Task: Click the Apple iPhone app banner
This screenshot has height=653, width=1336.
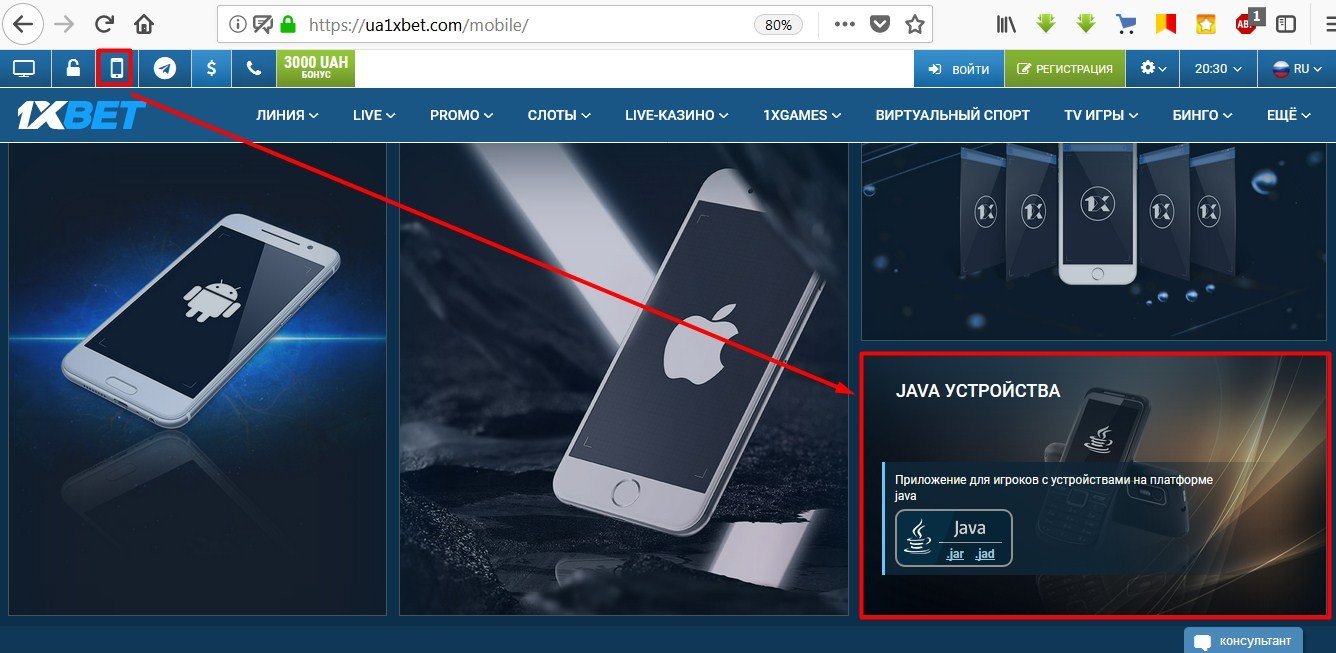Action: tap(624, 378)
